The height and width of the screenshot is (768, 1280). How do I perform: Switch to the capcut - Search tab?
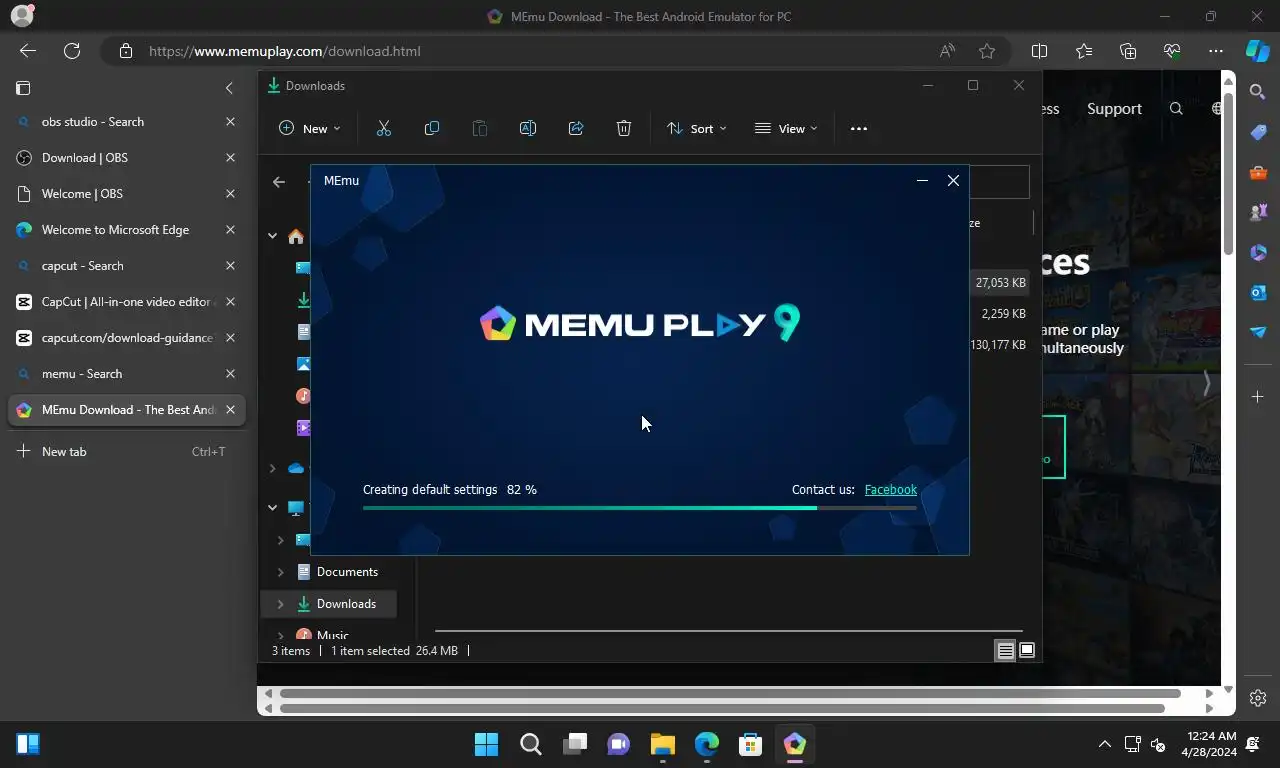(126, 266)
